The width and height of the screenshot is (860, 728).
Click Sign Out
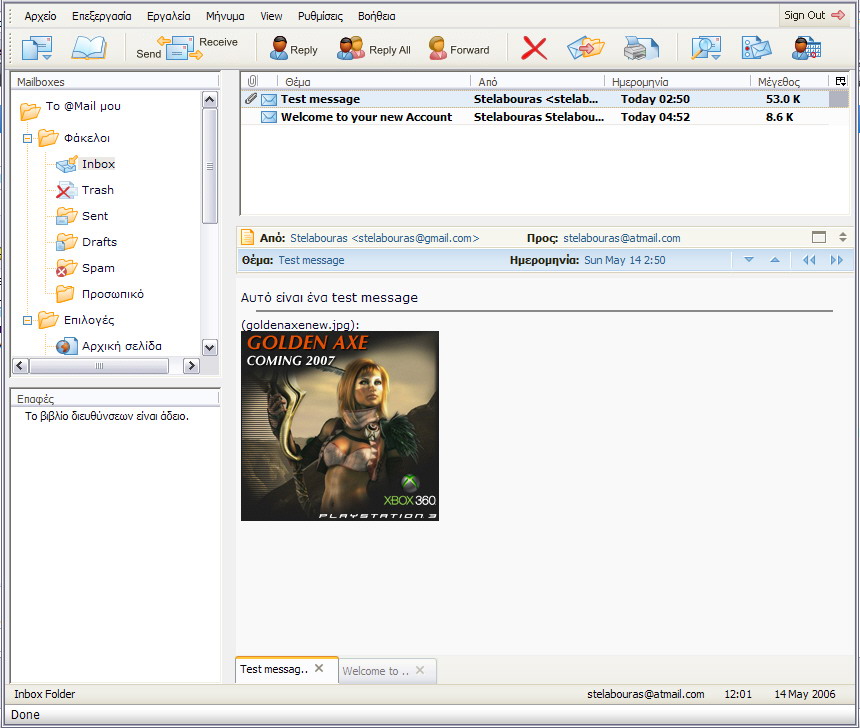click(814, 15)
